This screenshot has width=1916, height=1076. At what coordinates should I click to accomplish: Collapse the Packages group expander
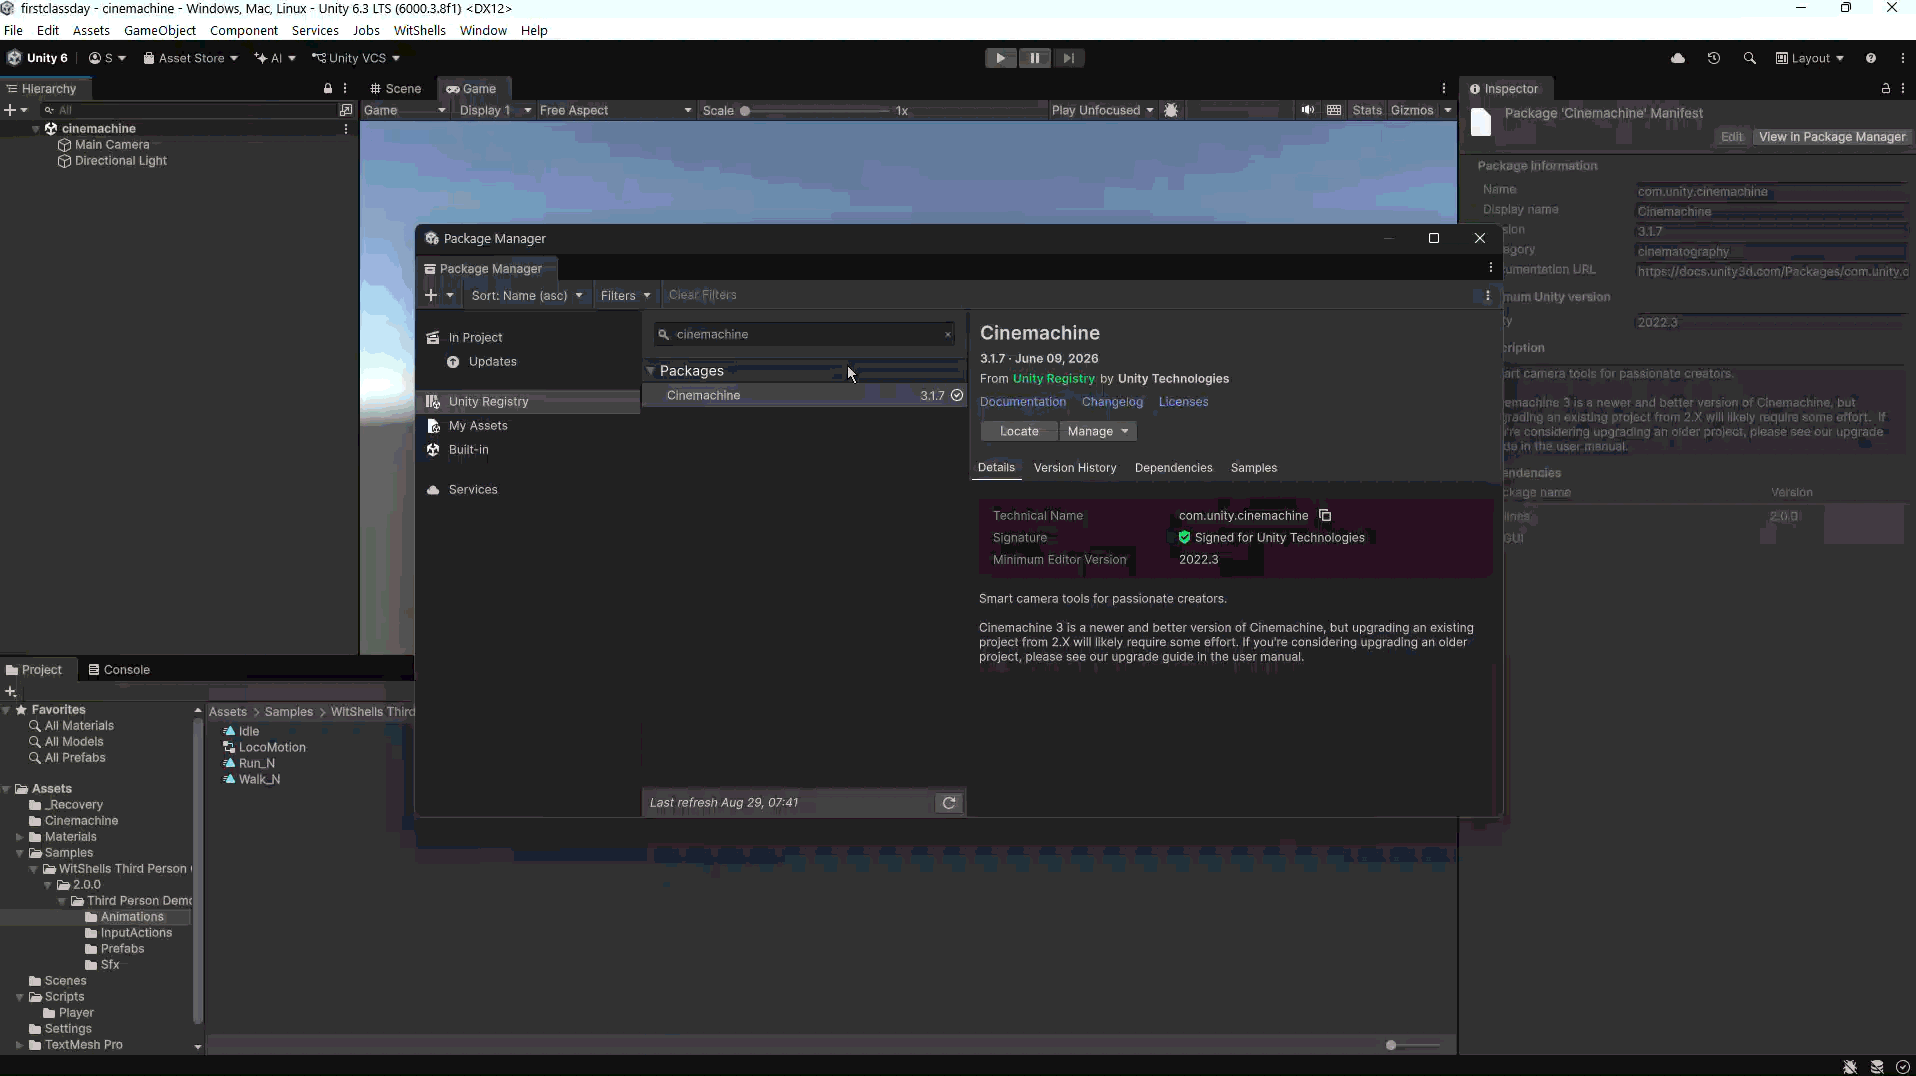[x=651, y=371]
